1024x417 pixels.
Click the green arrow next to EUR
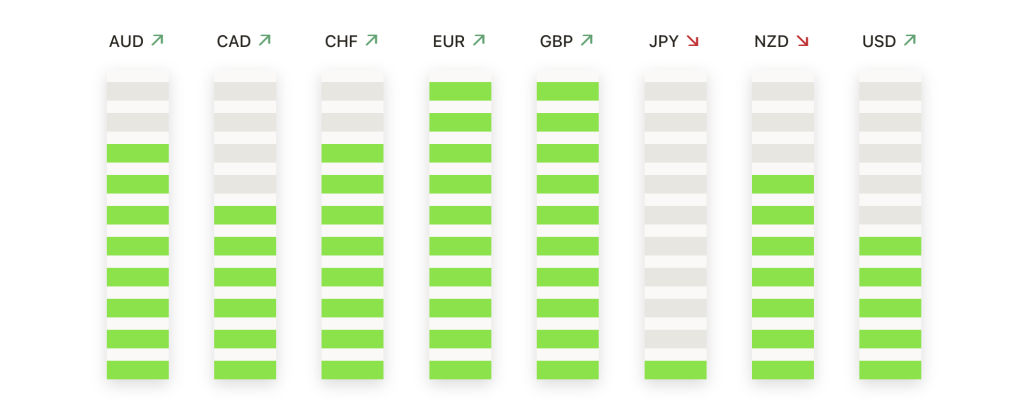(479, 40)
